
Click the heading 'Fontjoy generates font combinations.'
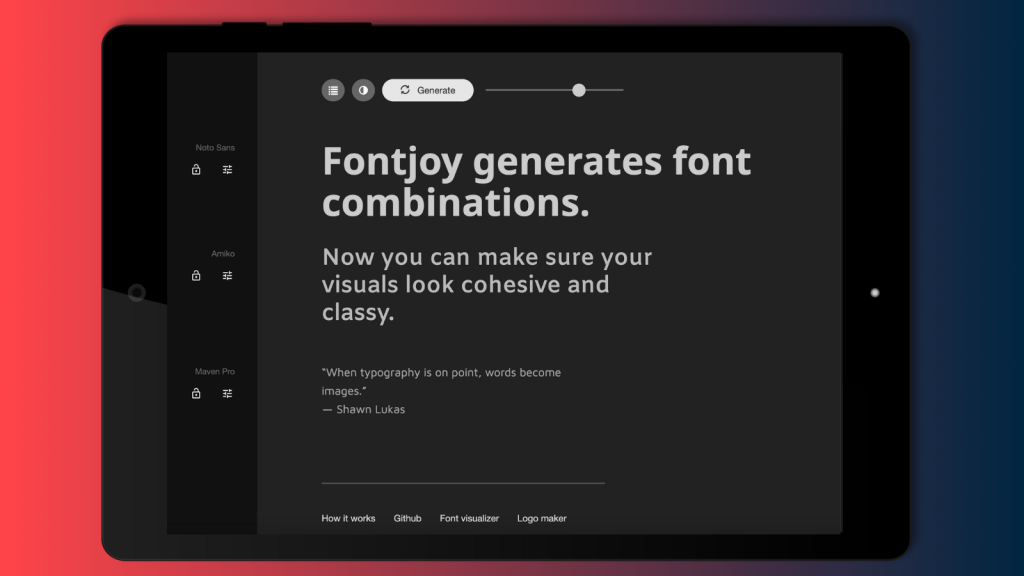point(536,182)
